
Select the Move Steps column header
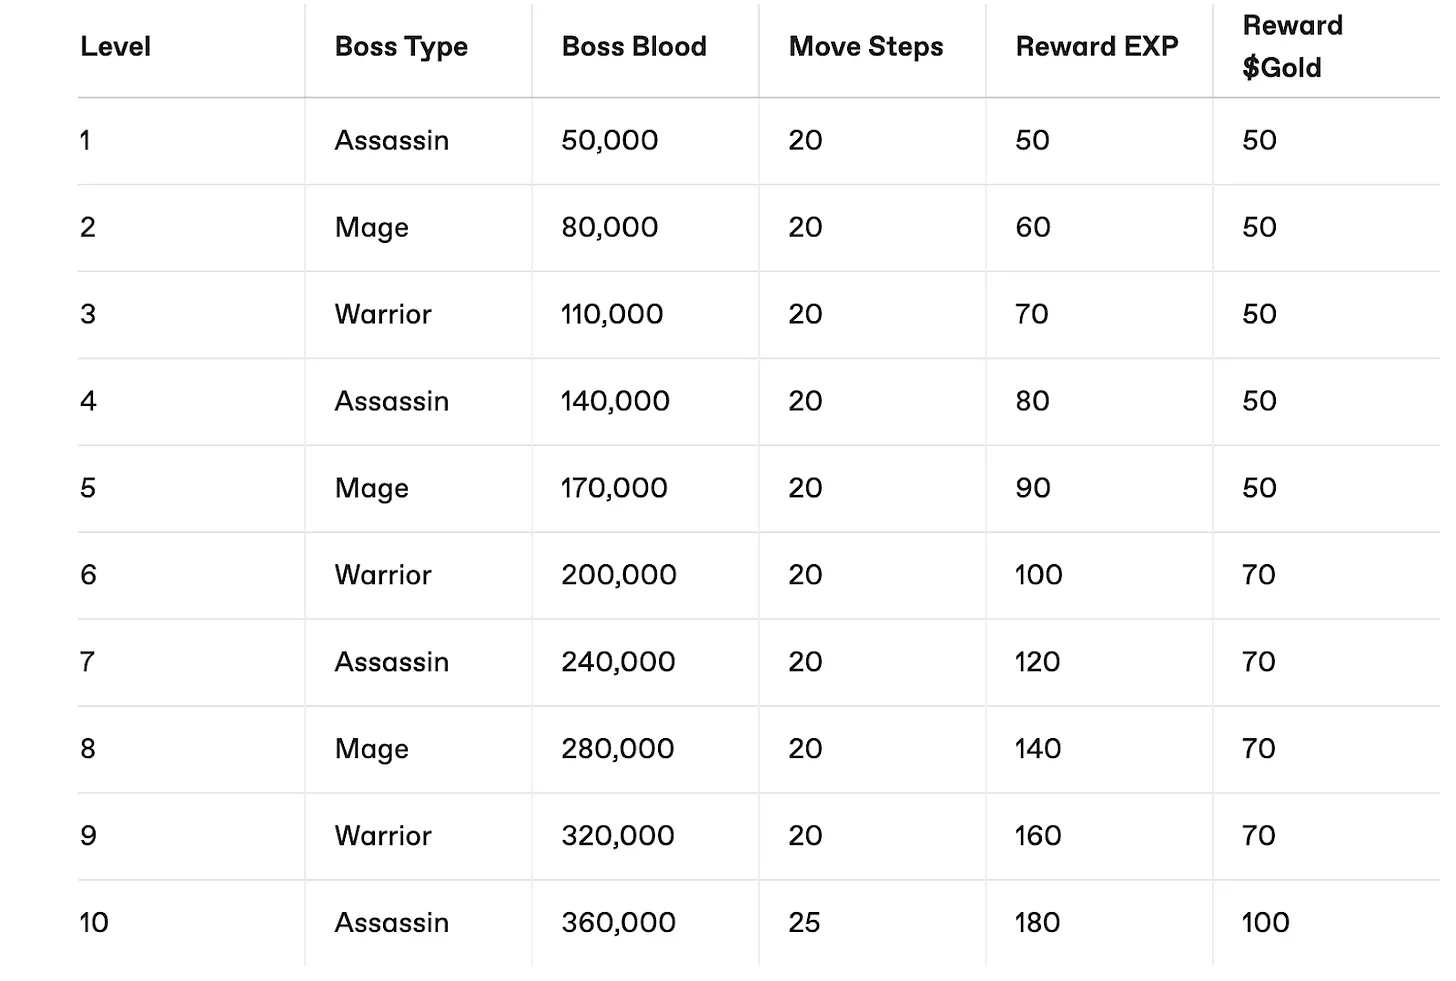coord(866,47)
